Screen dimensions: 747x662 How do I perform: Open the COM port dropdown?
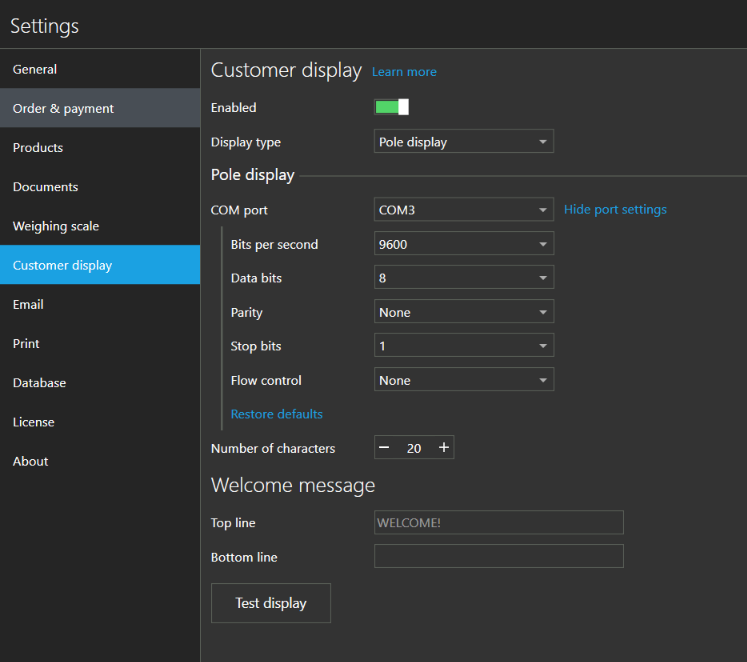[464, 210]
